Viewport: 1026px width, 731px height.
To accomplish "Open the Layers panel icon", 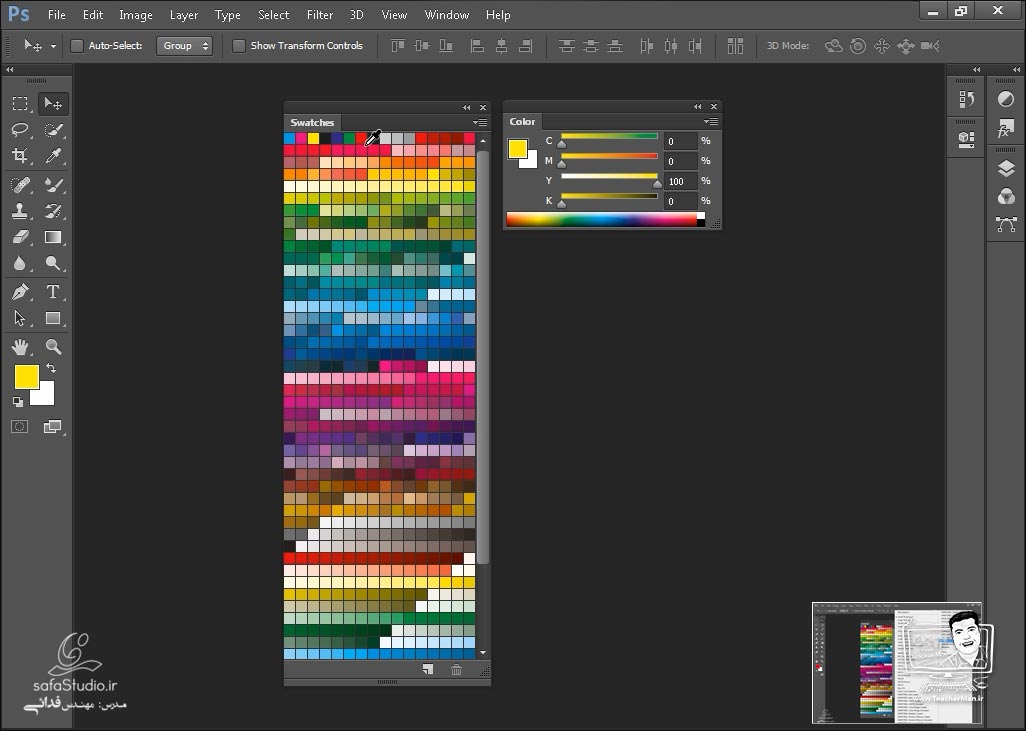I will [x=1006, y=168].
